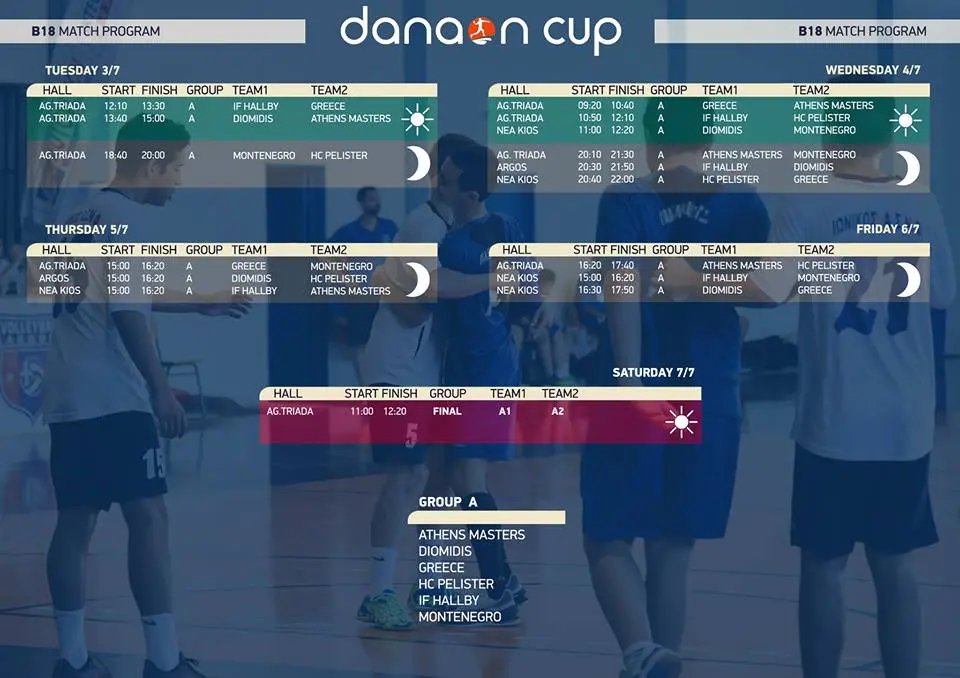Viewport: 960px width, 678px height.
Task: Click Tuesday's 13:40 start time
Action: click(x=115, y=118)
